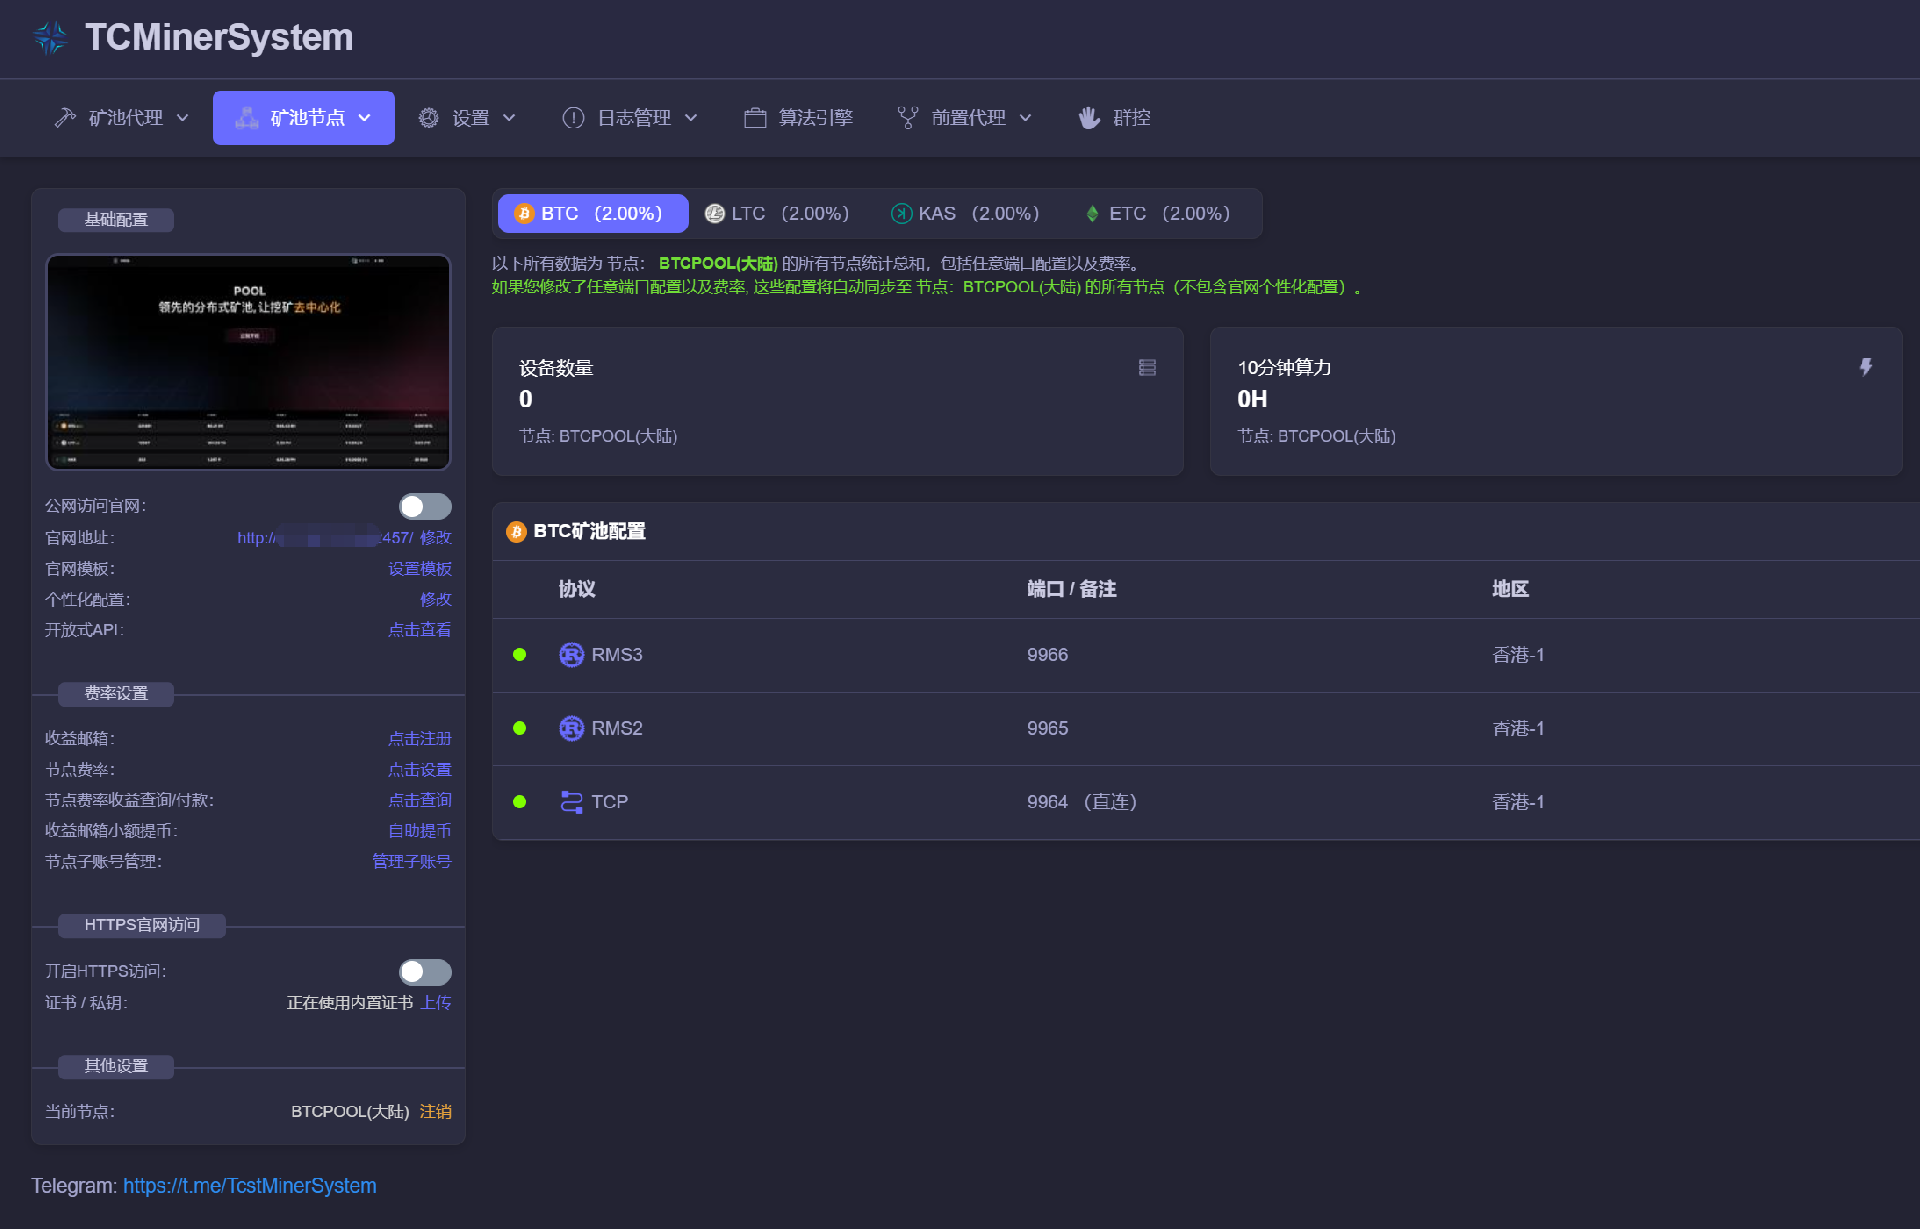This screenshot has height=1229, width=1920.
Task: Open the Telegram TcstMinerSystem link
Action: (x=249, y=1186)
